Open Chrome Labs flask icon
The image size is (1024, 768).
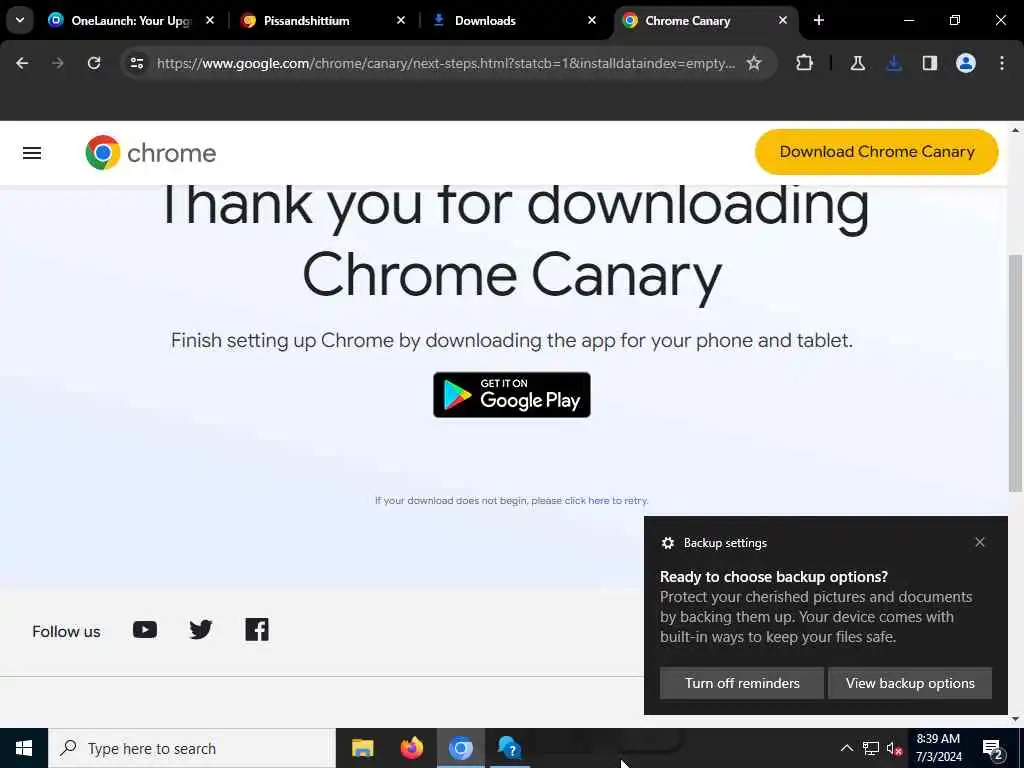tap(858, 63)
